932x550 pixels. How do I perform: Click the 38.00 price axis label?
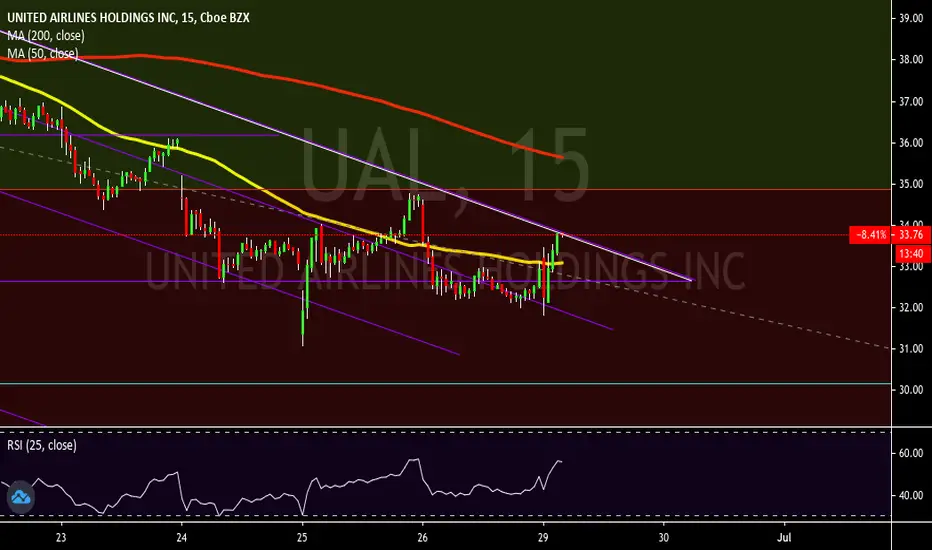(911, 59)
